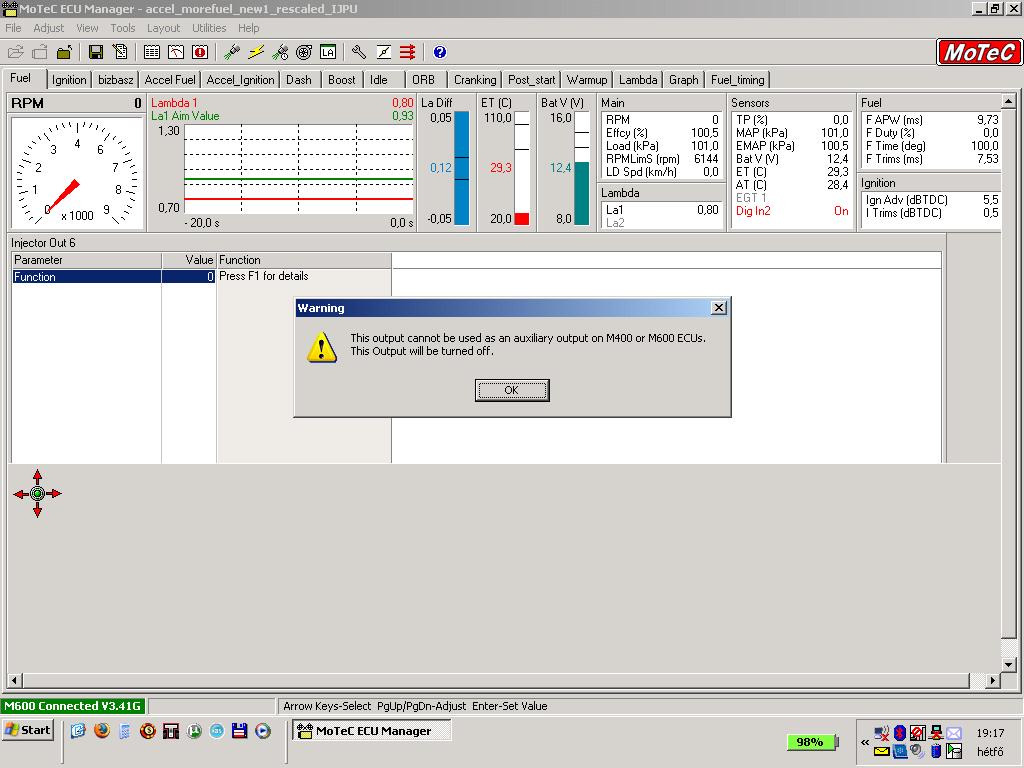The image size is (1024, 768).
Task: Click OK in the Warning dialog
Action: coord(511,390)
